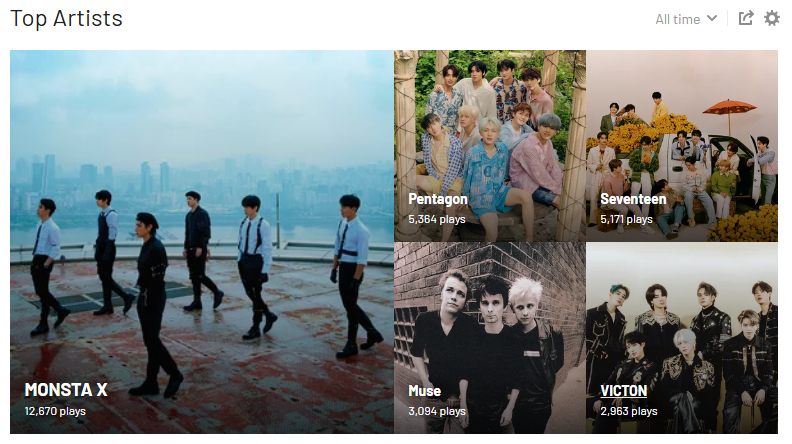792x444 pixels.
Task: Click the Top Artists heading
Action: (66, 19)
